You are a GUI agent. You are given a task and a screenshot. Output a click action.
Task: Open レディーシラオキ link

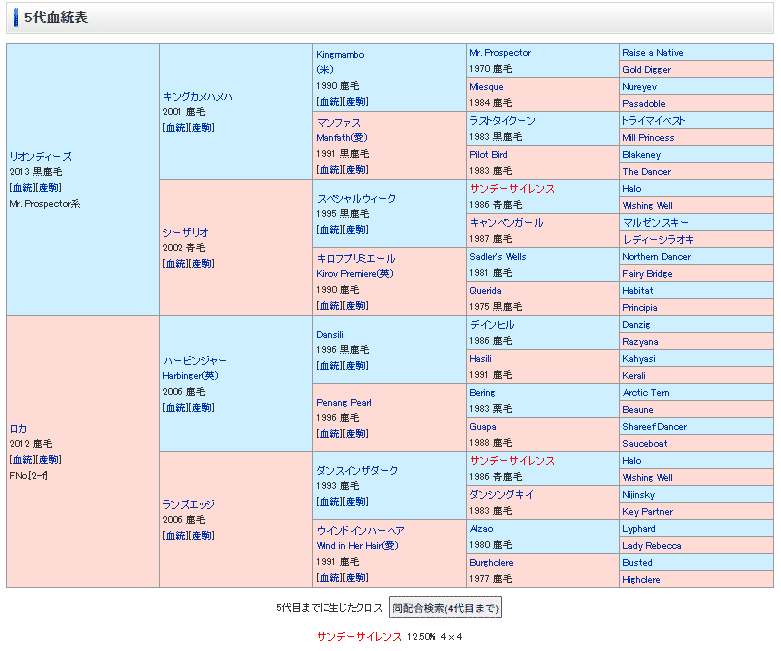(x=658, y=240)
